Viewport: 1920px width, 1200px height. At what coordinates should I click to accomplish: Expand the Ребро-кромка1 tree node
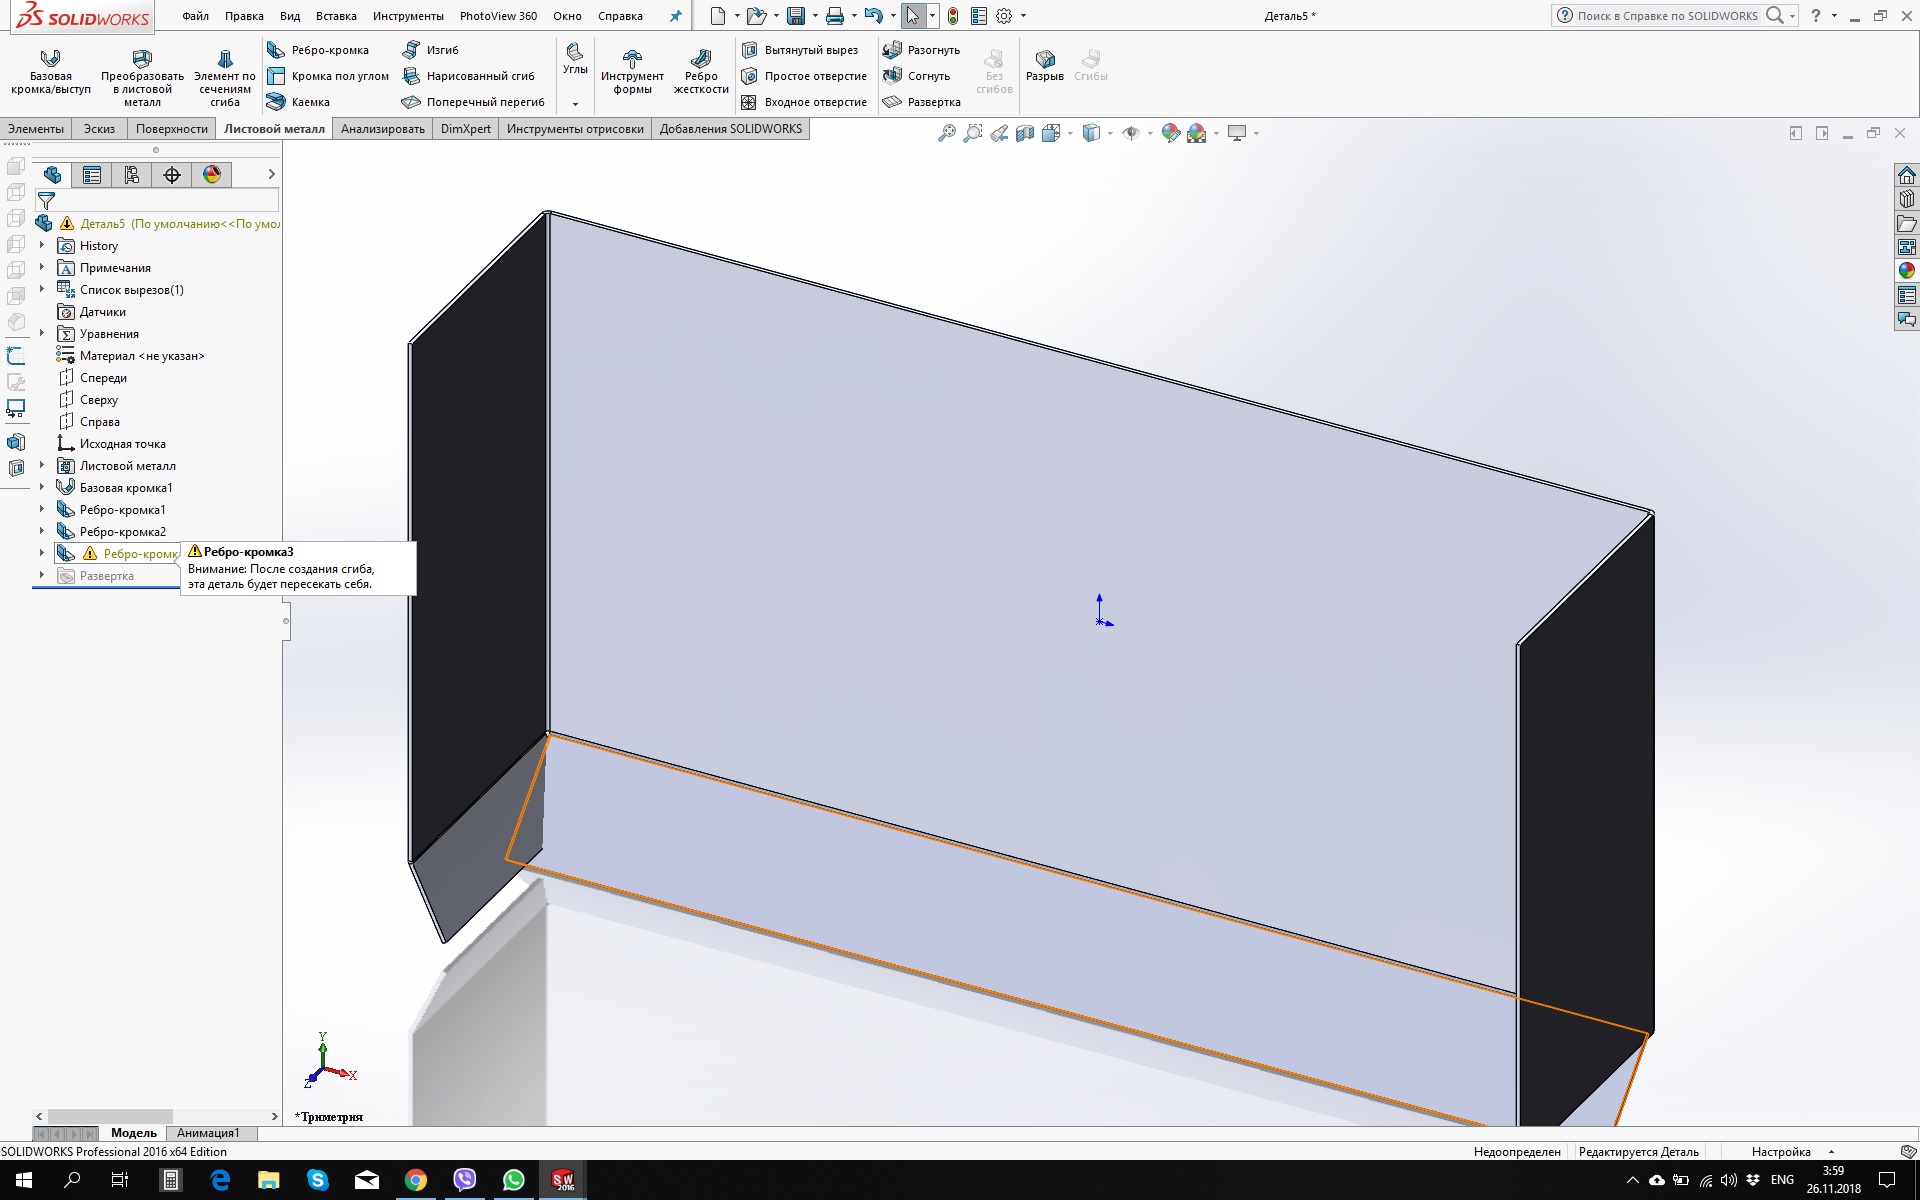(42, 510)
